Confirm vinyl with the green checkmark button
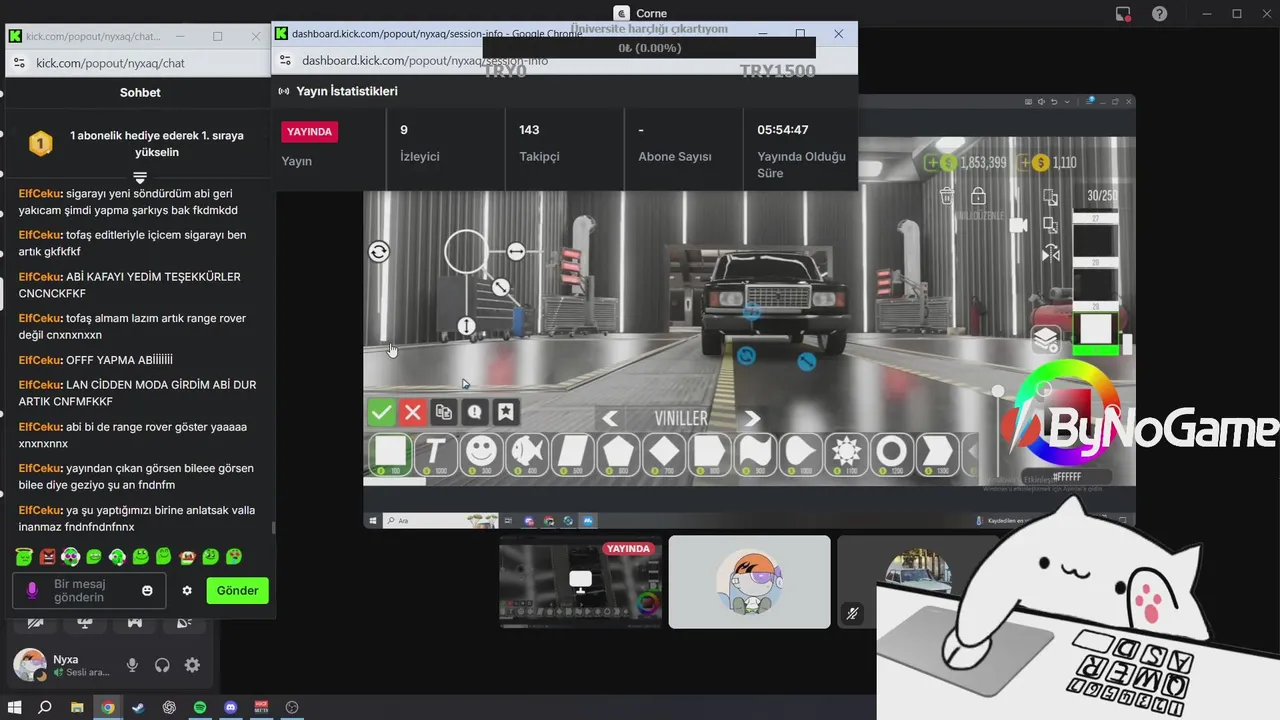 click(x=381, y=411)
